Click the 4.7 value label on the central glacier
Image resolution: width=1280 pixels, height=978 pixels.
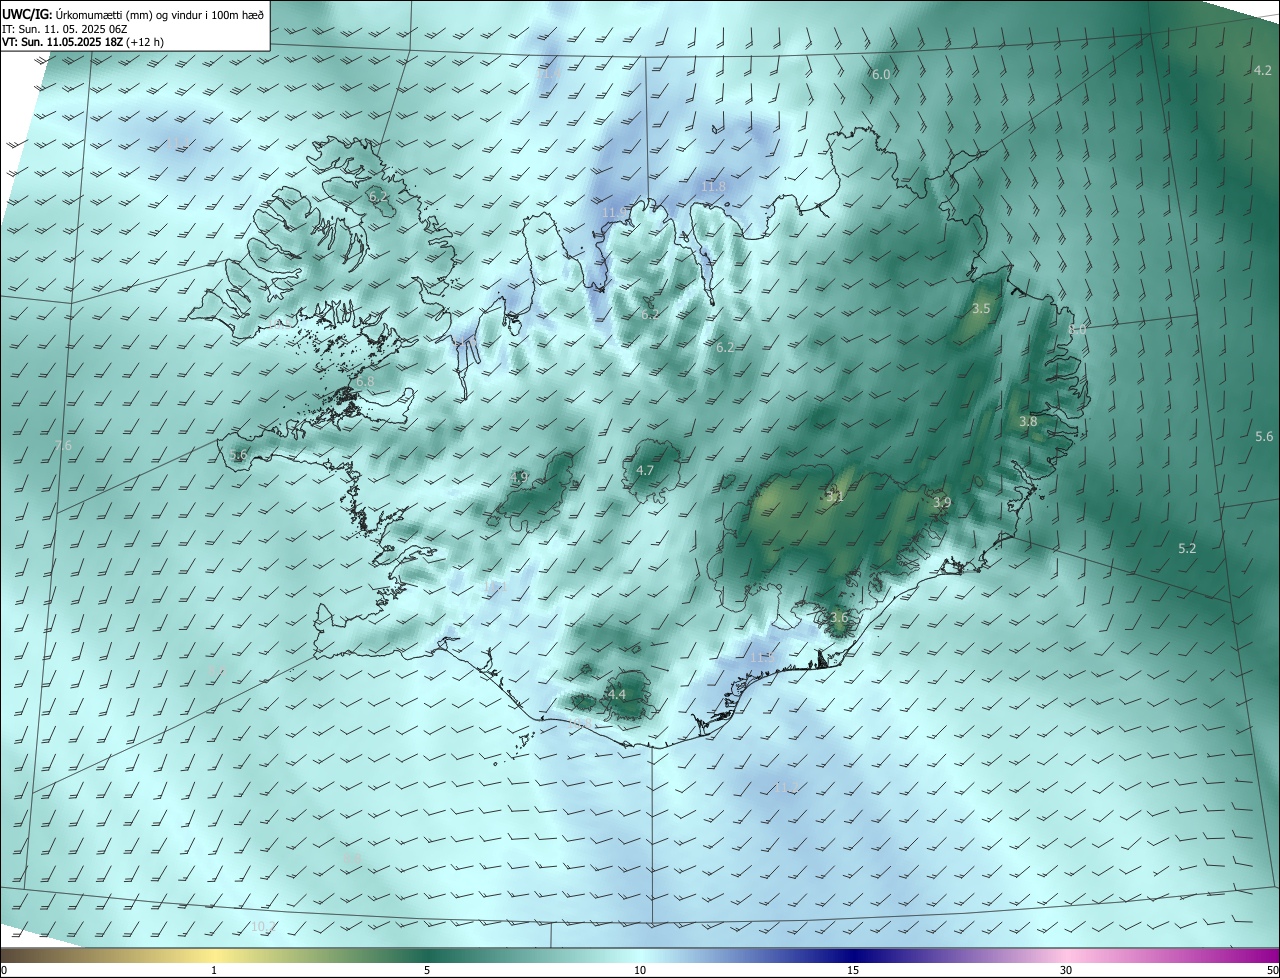(645, 470)
